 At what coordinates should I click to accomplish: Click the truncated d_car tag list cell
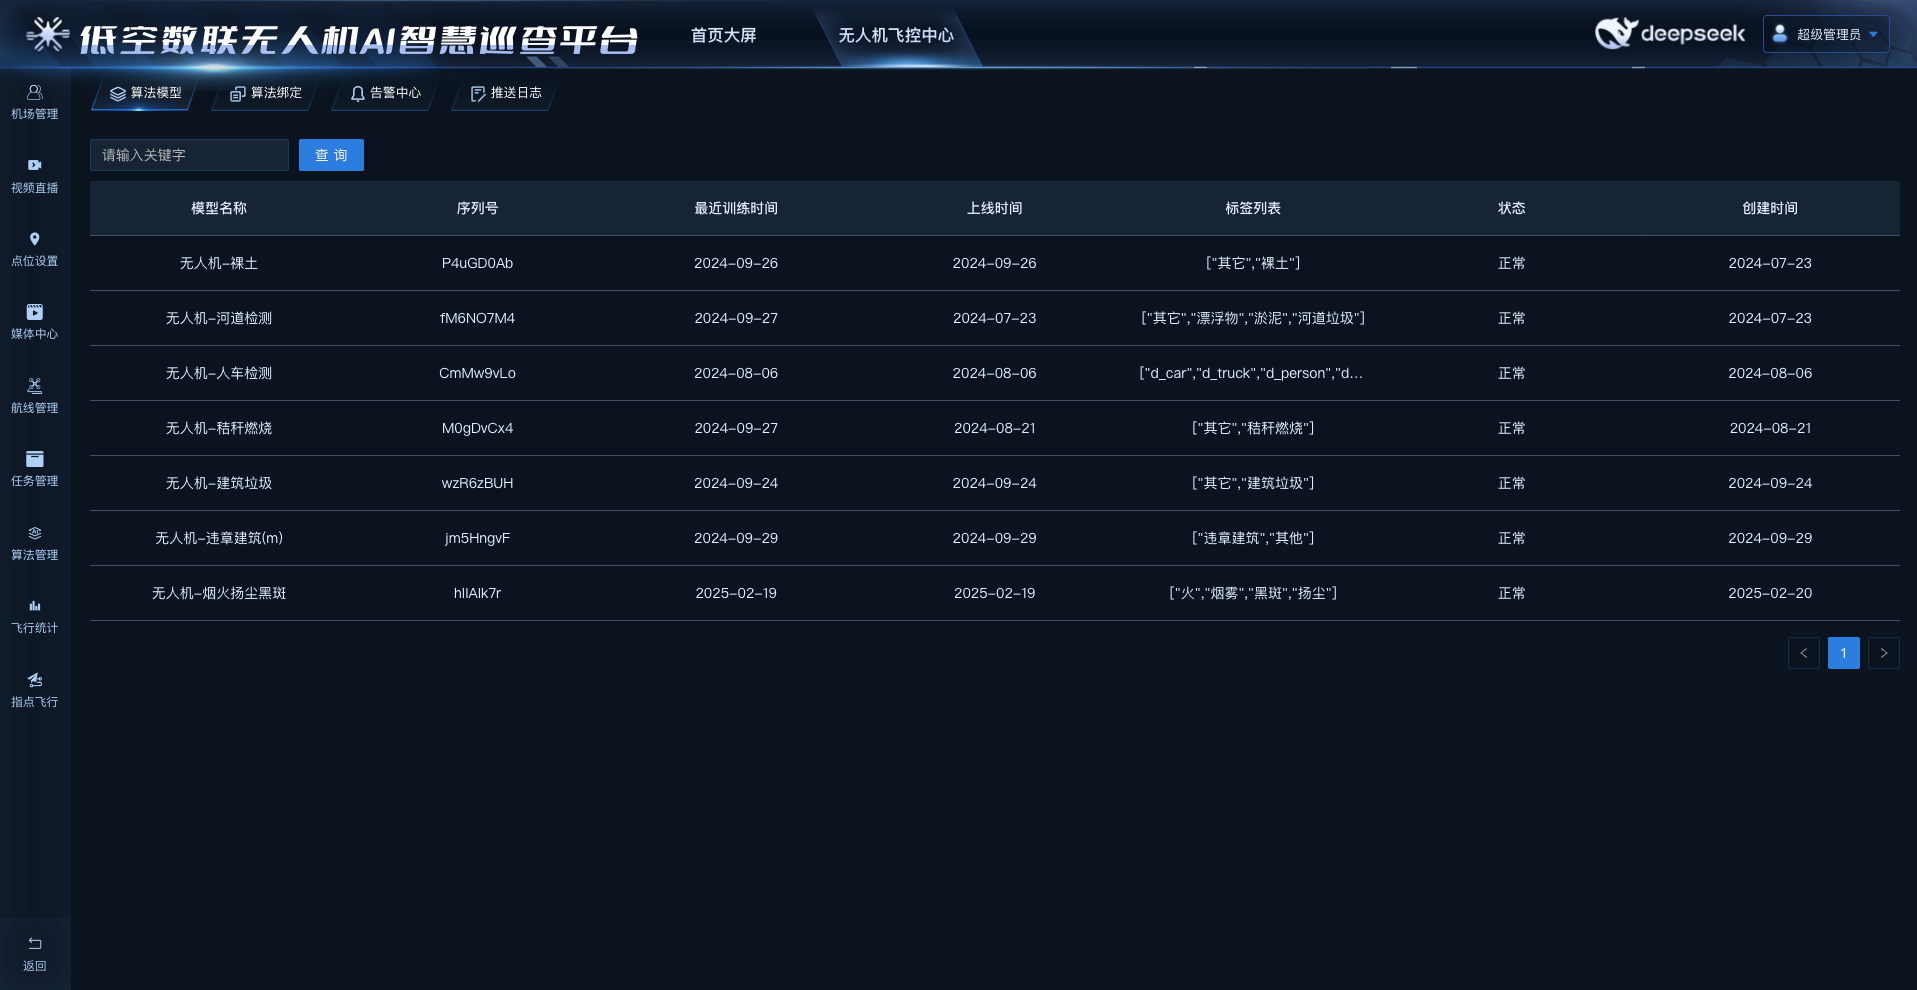(x=1251, y=373)
